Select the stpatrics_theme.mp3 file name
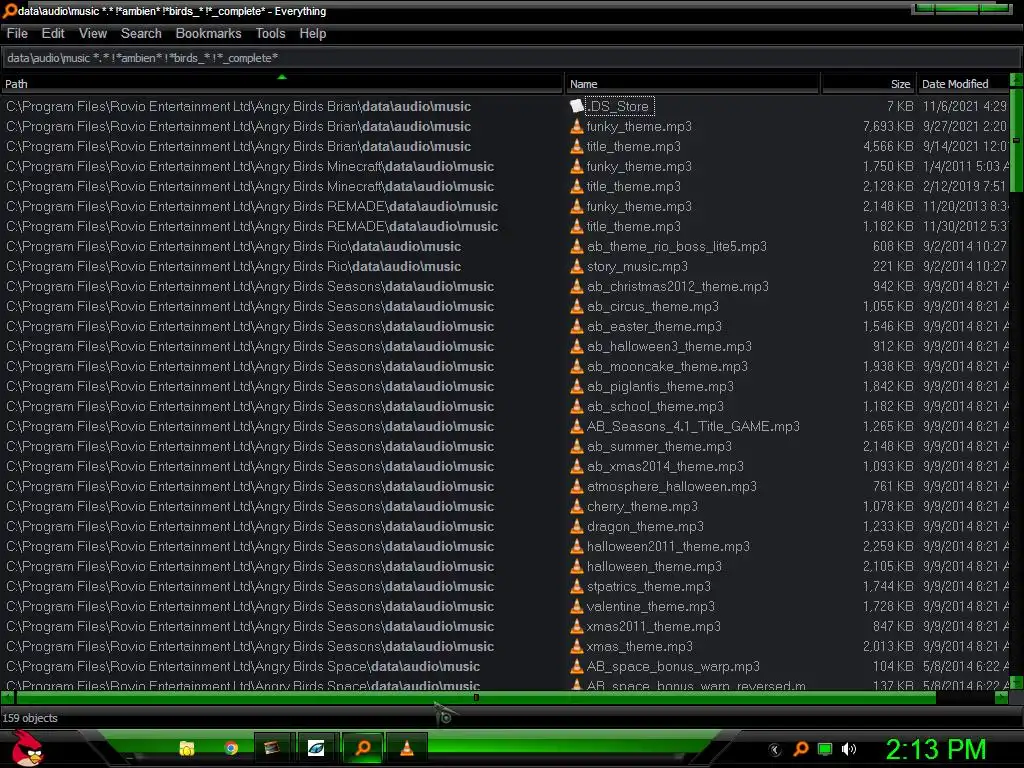1024x768 pixels. click(648, 586)
